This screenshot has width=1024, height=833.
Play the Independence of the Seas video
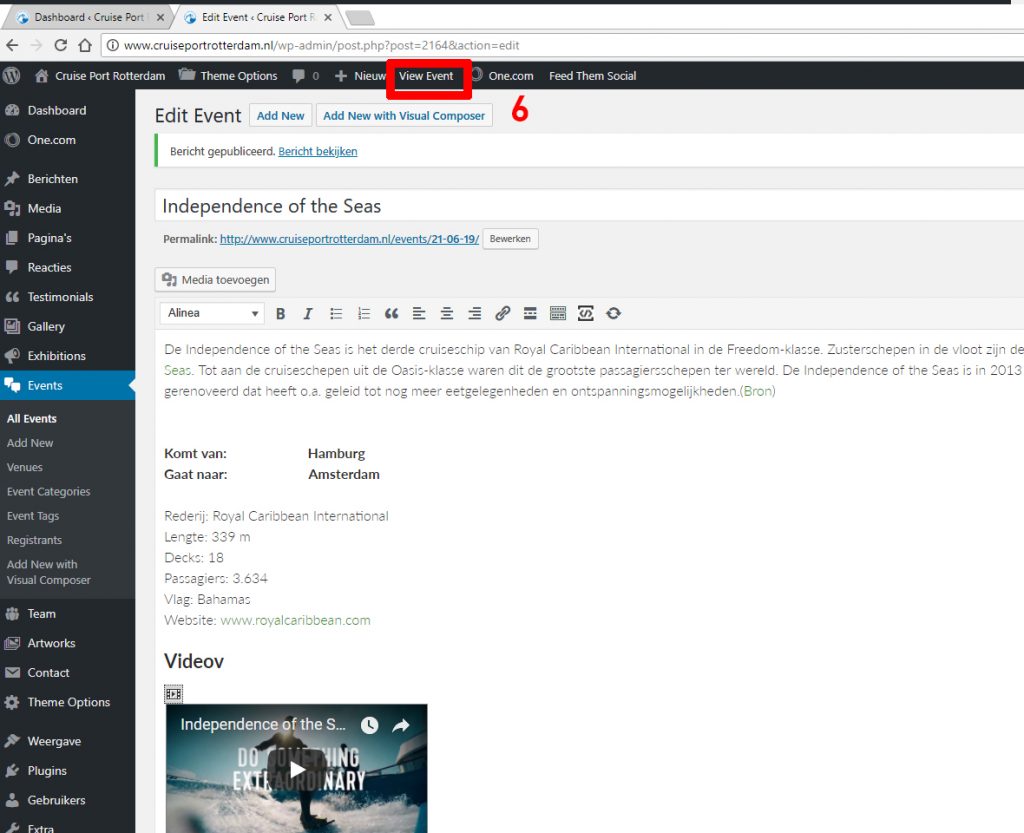tap(297, 769)
